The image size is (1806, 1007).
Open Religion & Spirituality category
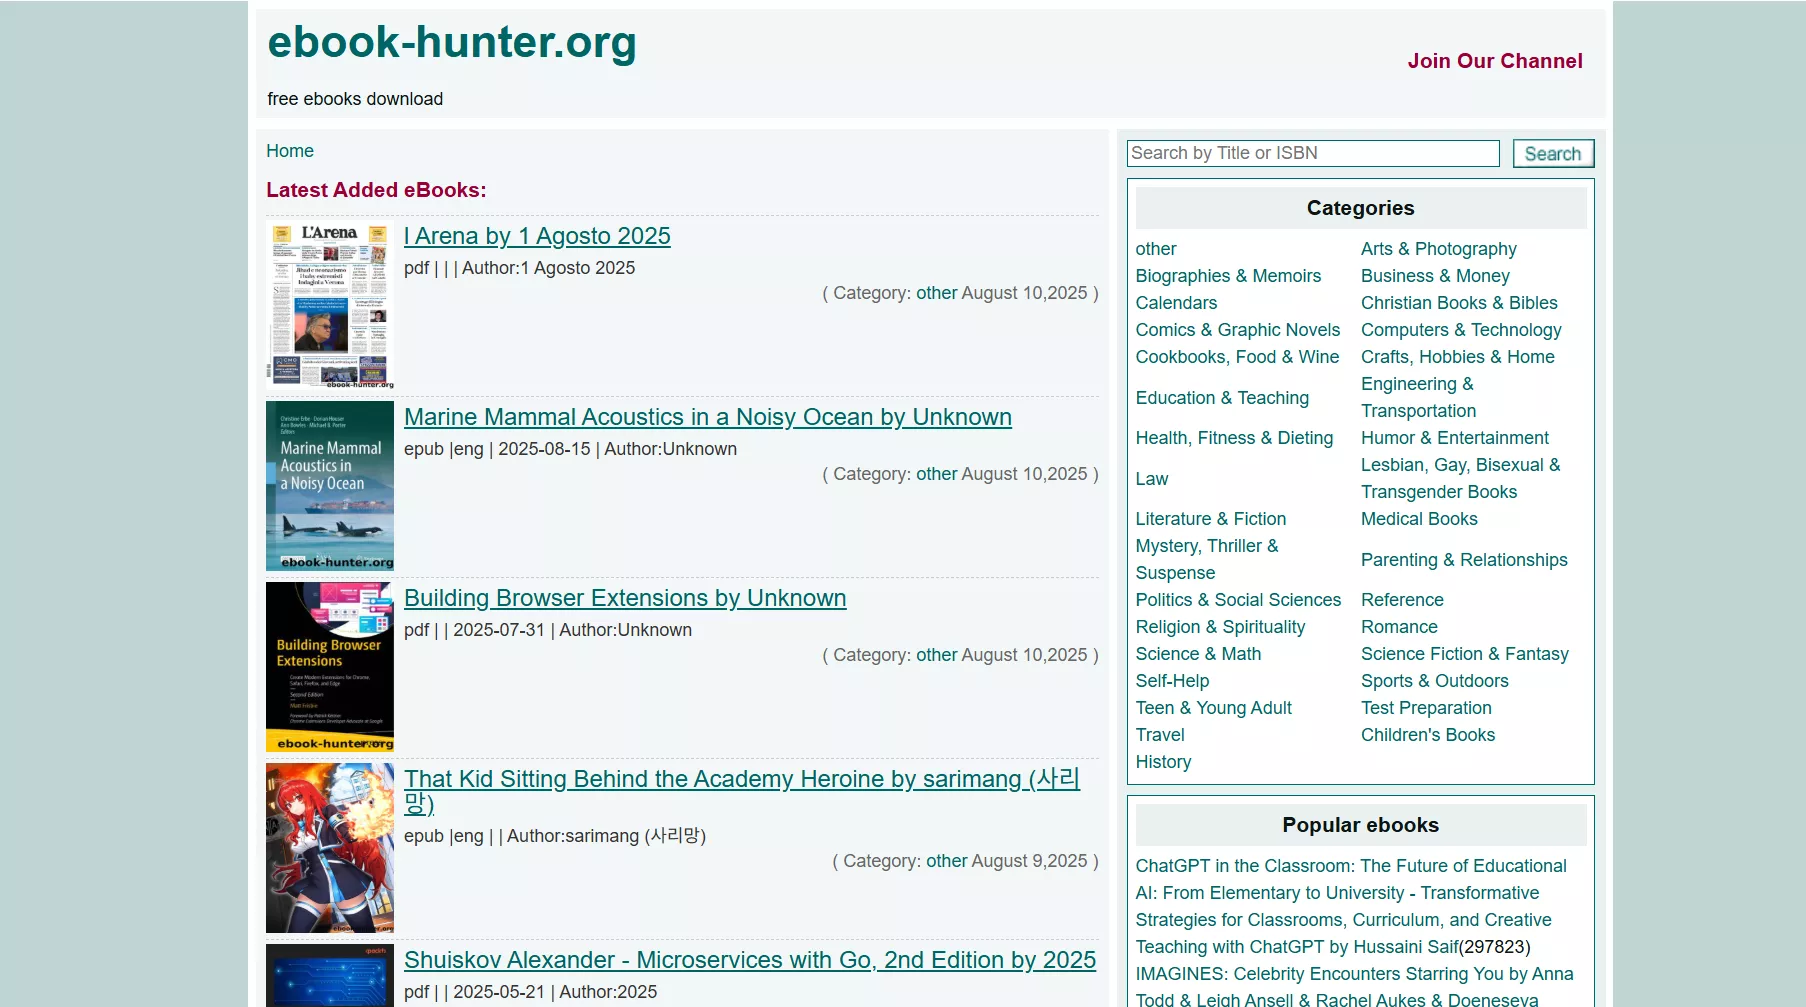point(1220,627)
